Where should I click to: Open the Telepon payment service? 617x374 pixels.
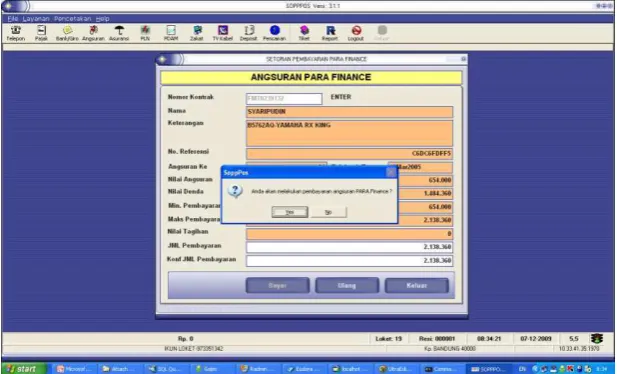16,33
